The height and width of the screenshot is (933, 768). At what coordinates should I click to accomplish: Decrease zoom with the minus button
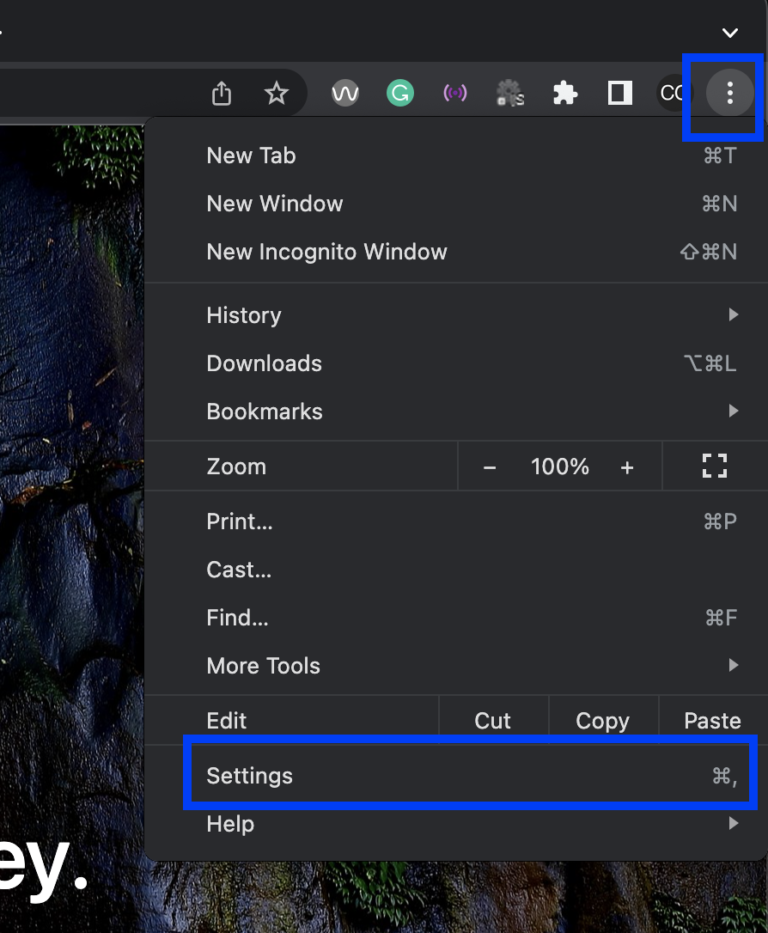point(490,468)
